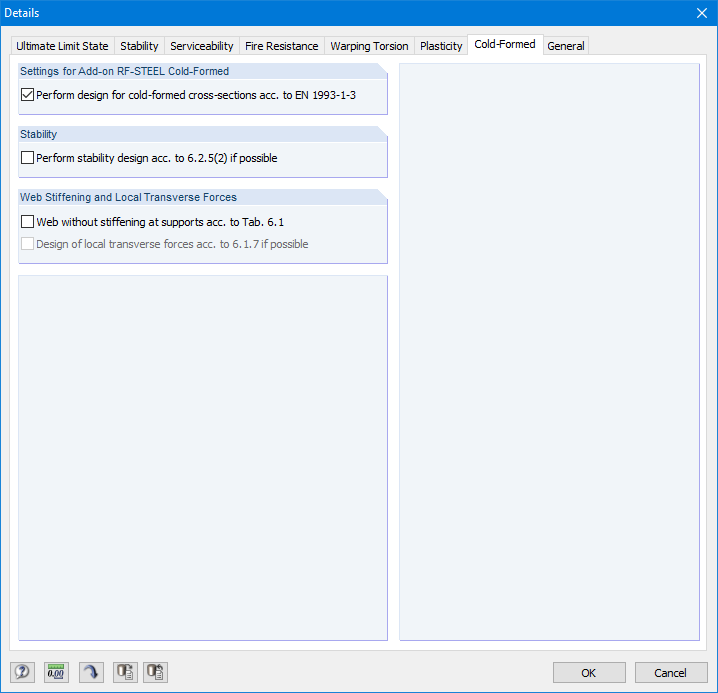Click the 'Stability' section heading
The image size is (718, 693).
click(38, 134)
